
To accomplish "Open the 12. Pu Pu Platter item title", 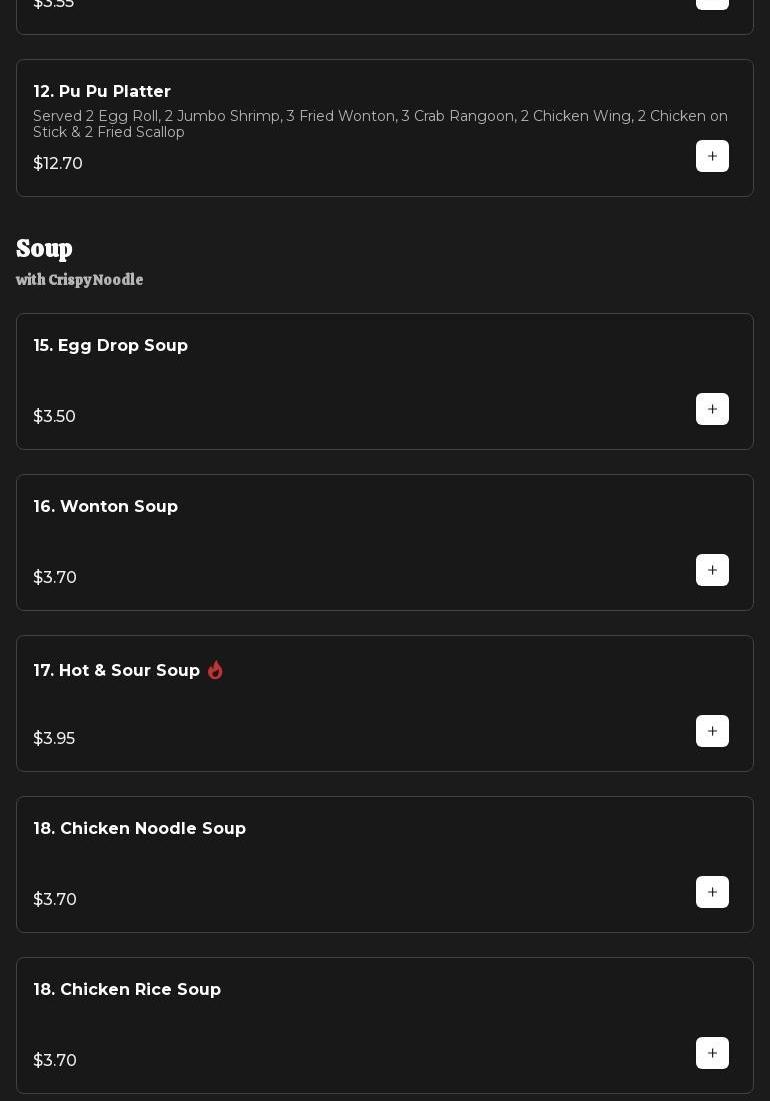I will pyautogui.click(x=102, y=92).
